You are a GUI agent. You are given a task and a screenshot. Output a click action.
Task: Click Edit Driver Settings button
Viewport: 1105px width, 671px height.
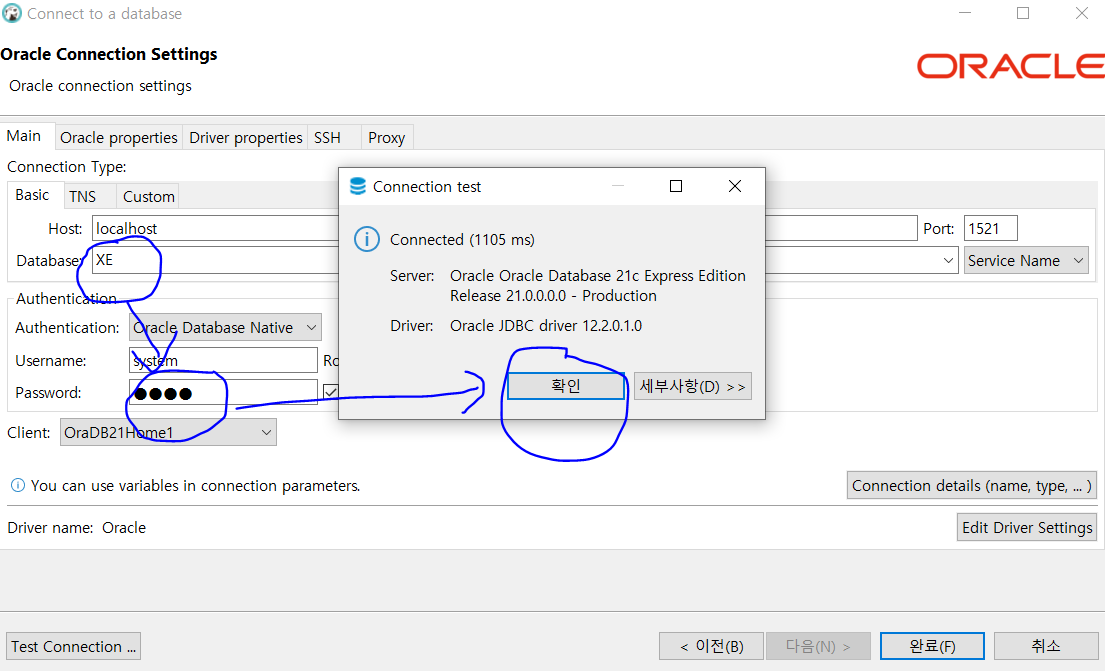tap(1027, 527)
